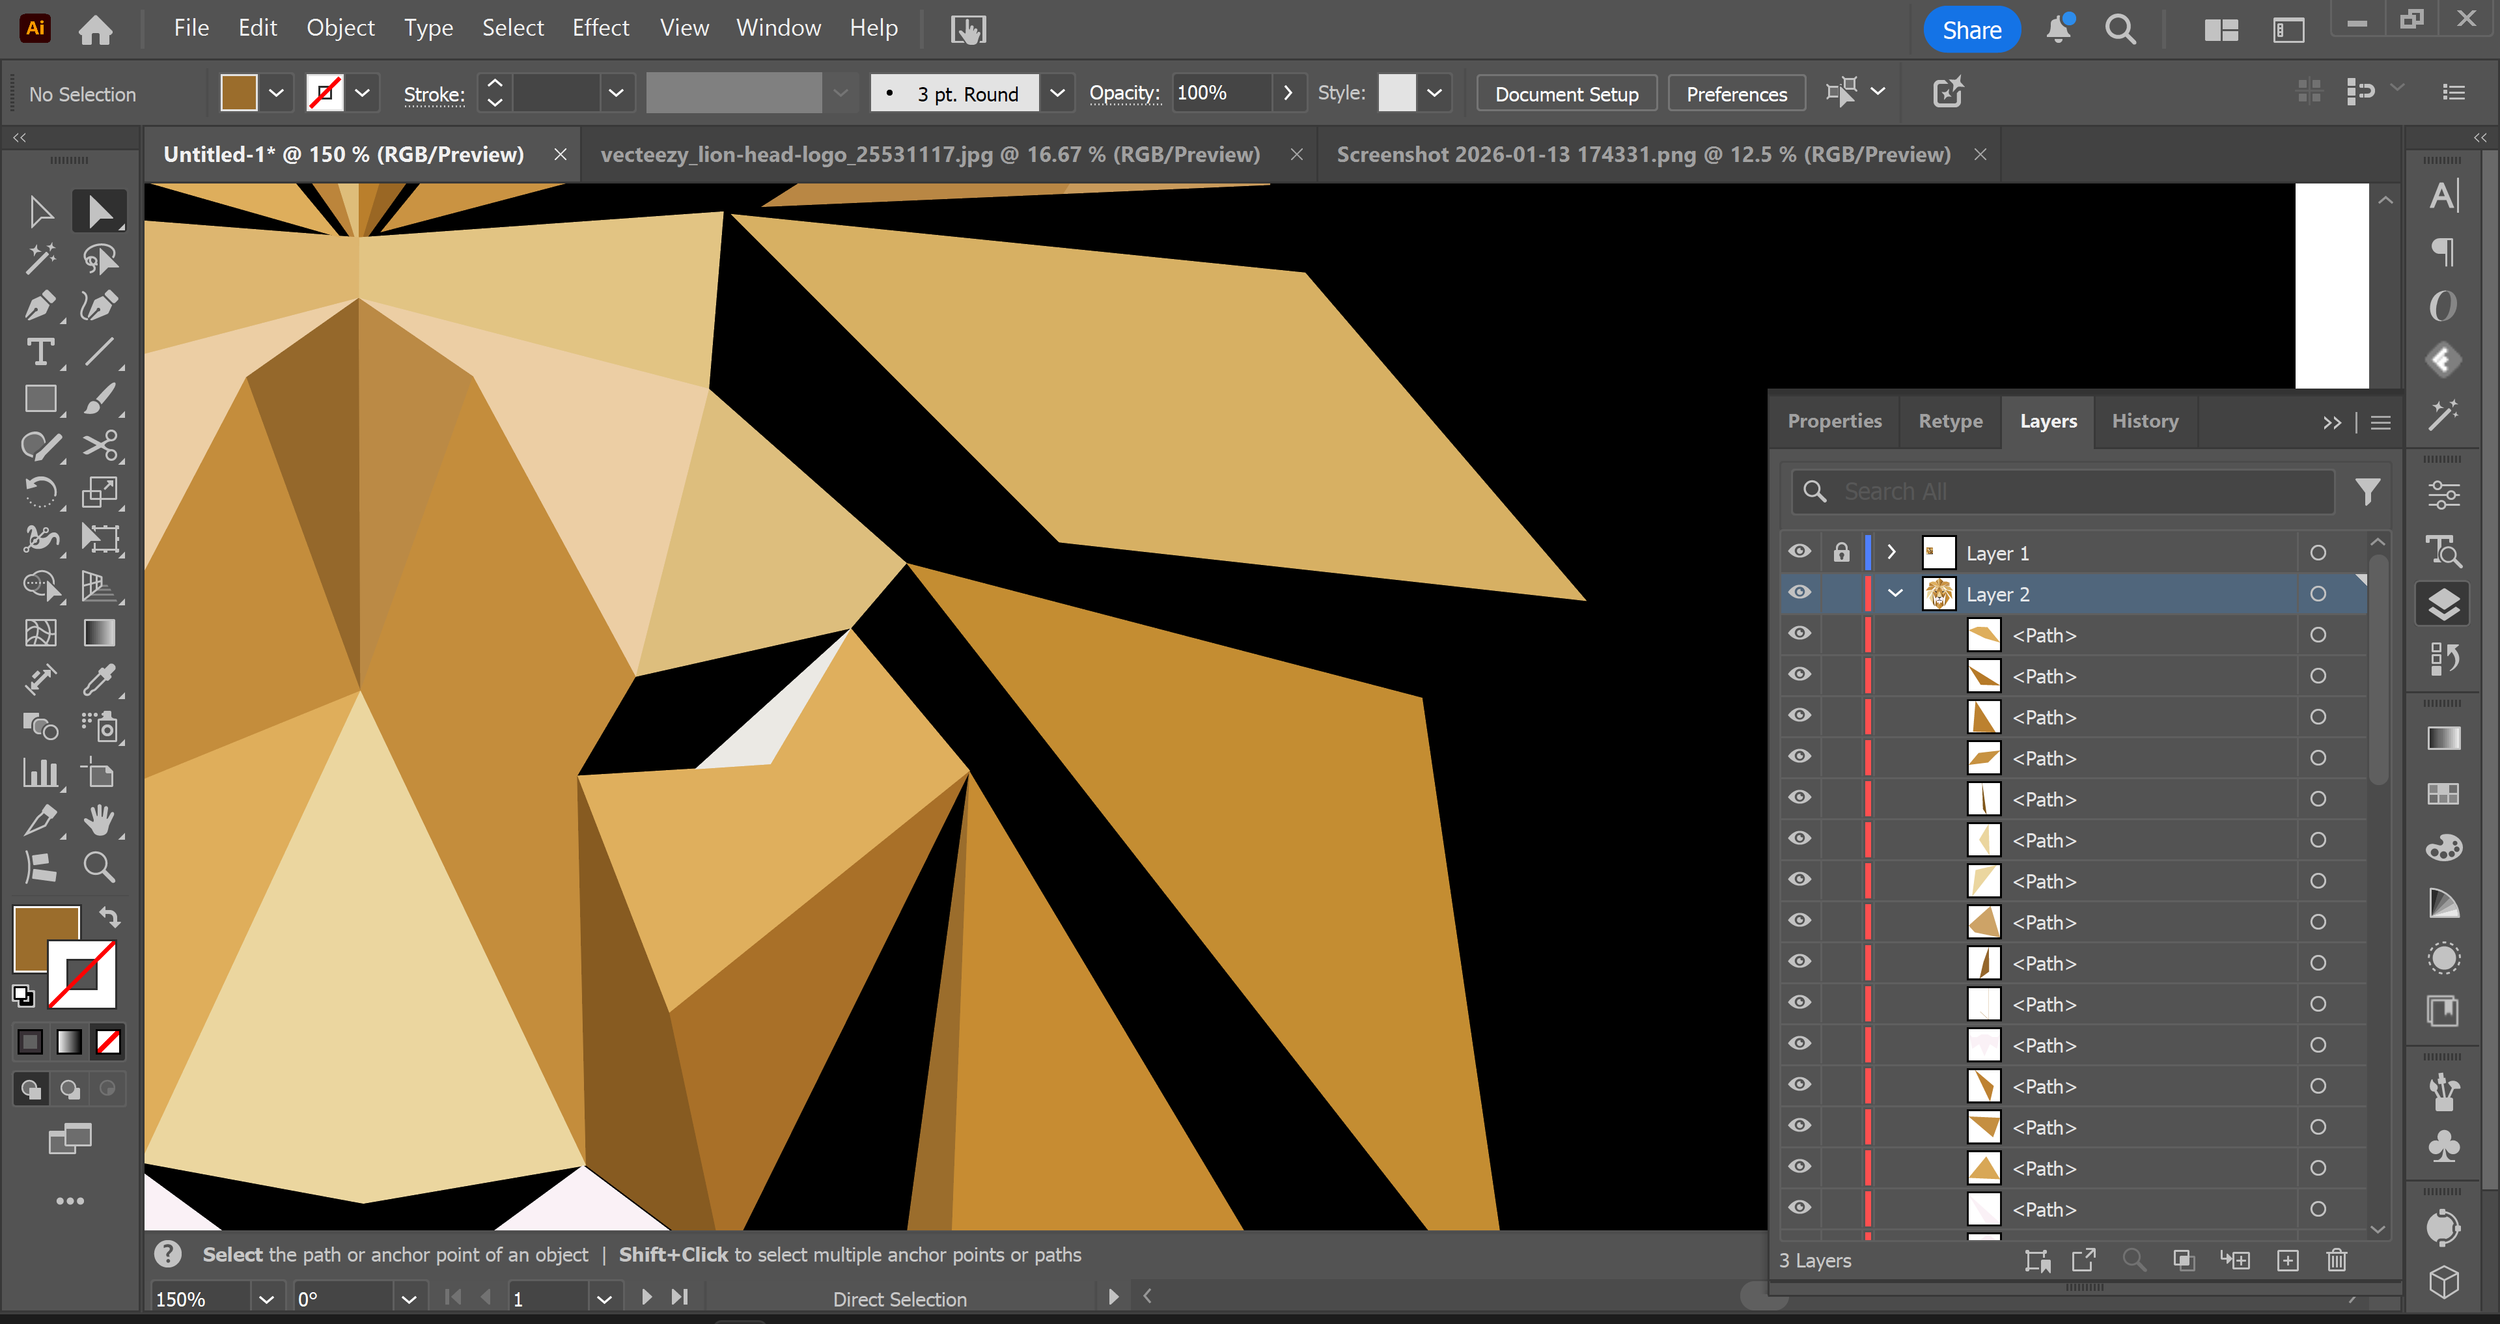Click the Document Setup button
This screenshot has height=1324, width=2500.
tap(1565, 93)
